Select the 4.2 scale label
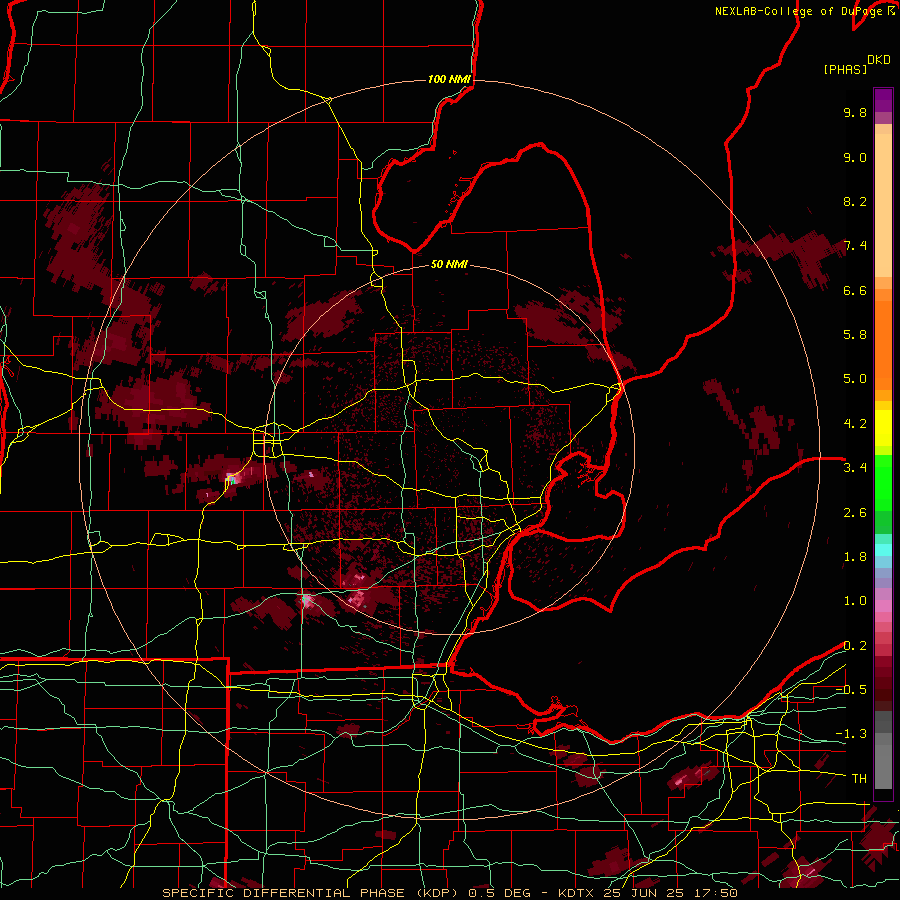Viewport: 900px width, 900px height. point(855,424)
